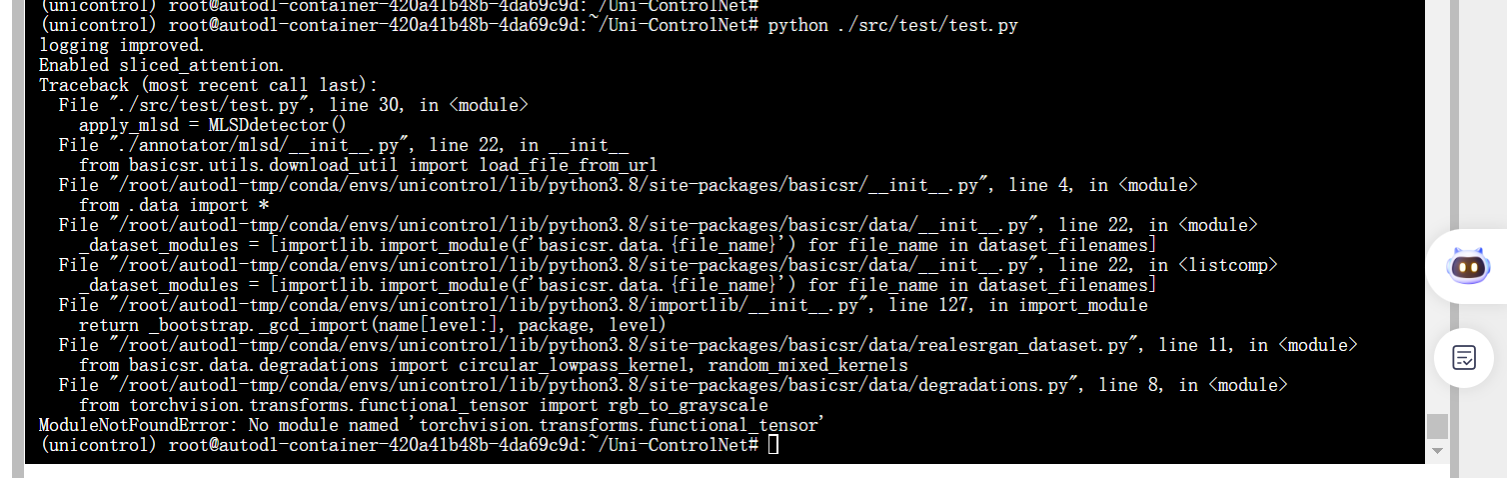Click the apply_mlsd = MLSDdetector() line
Screen dimensions: 1507x478
(x=212, y=125)
